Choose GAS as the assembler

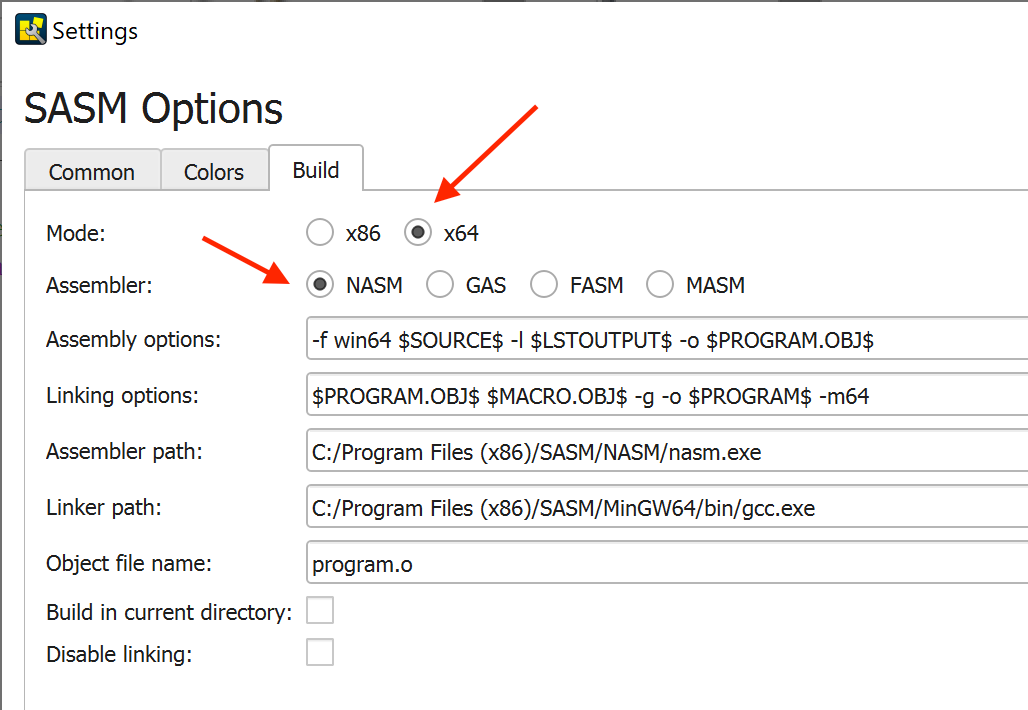click(440, 285)
